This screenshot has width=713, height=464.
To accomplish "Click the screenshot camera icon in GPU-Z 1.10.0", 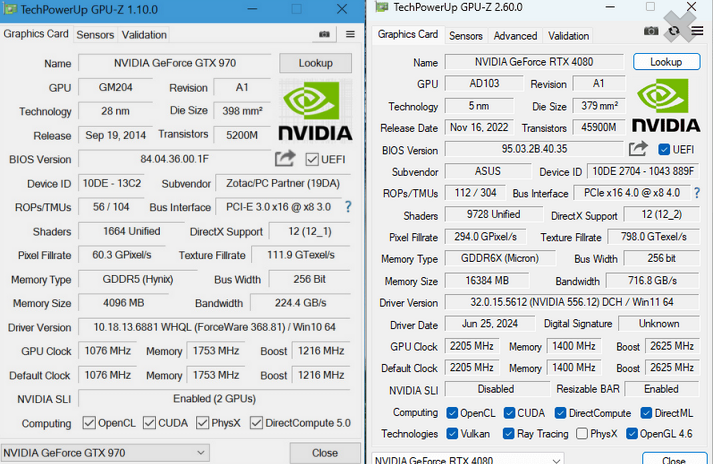I will click(x=324, y=34).
